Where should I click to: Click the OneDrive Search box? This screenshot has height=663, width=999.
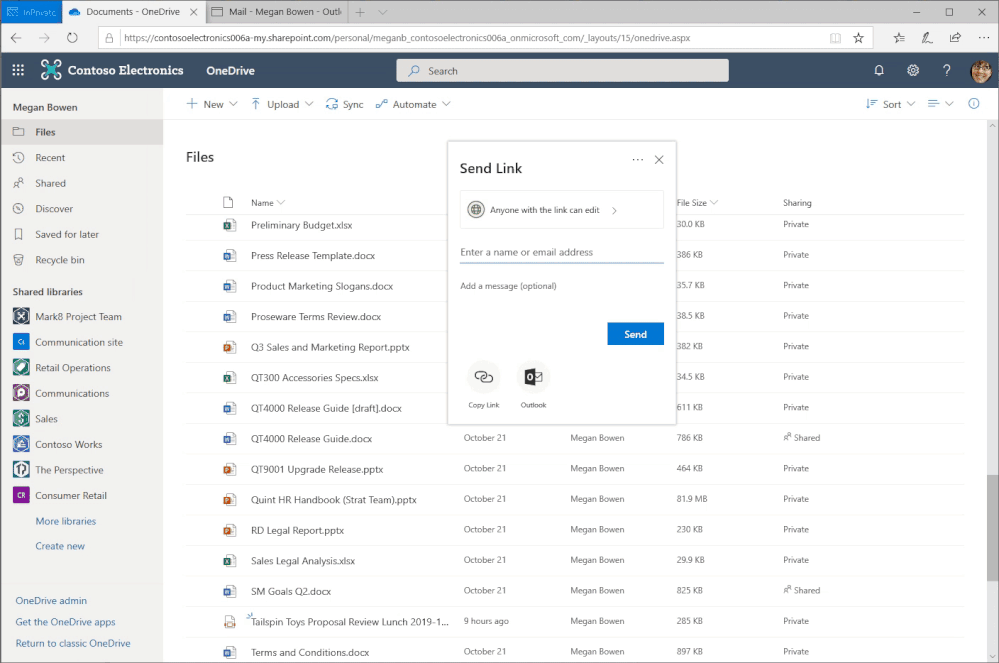tap(562, 71)
